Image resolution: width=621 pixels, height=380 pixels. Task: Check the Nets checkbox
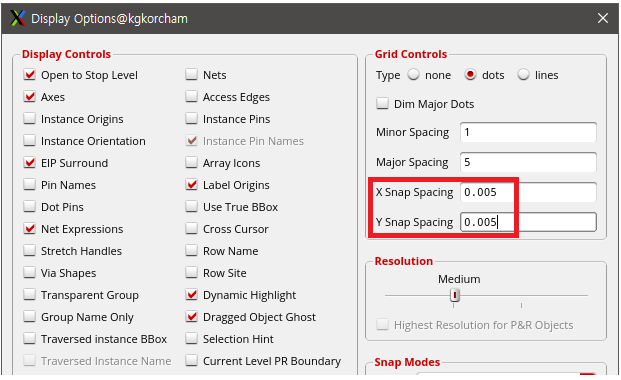[x=192, y=74]
